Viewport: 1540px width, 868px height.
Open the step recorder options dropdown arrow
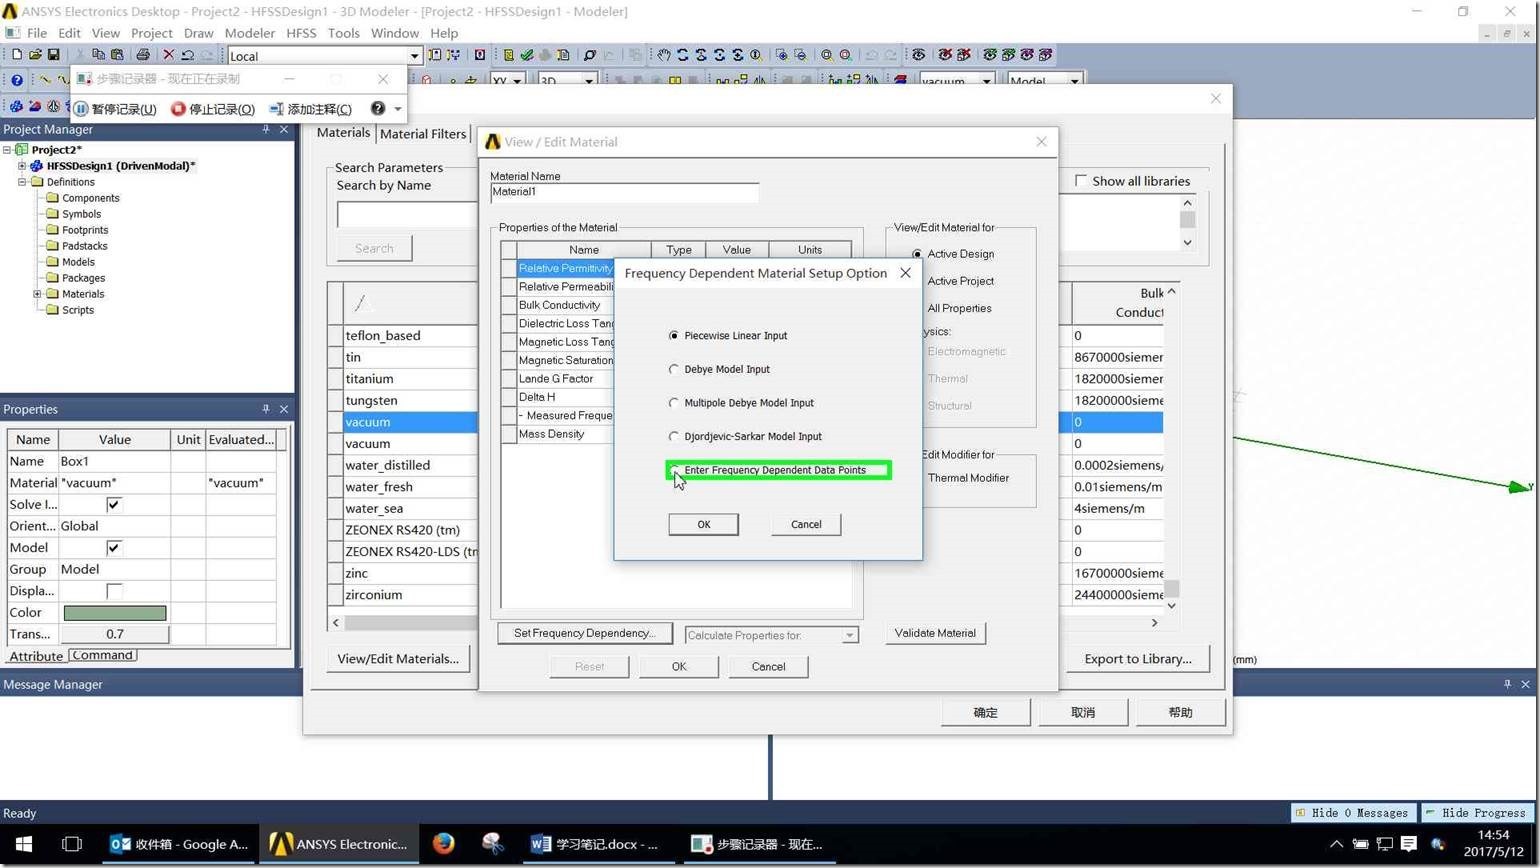tap(398, 109)
